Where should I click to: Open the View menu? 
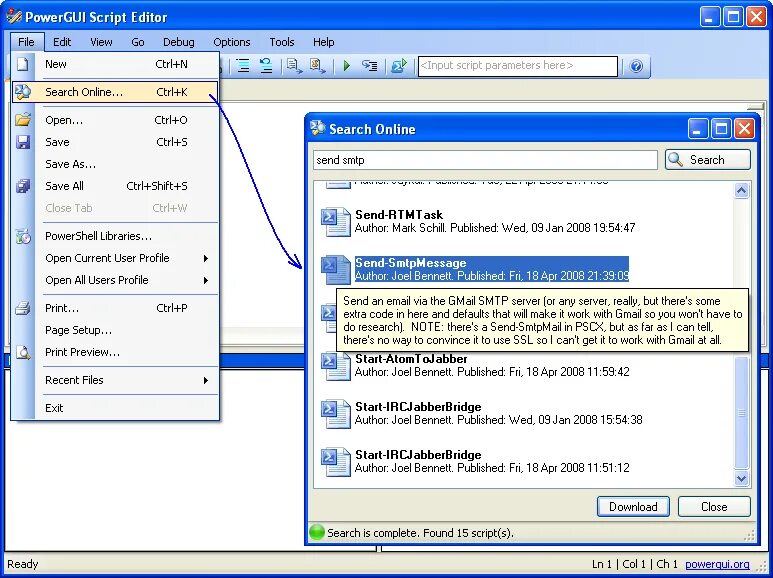point(101,42)
